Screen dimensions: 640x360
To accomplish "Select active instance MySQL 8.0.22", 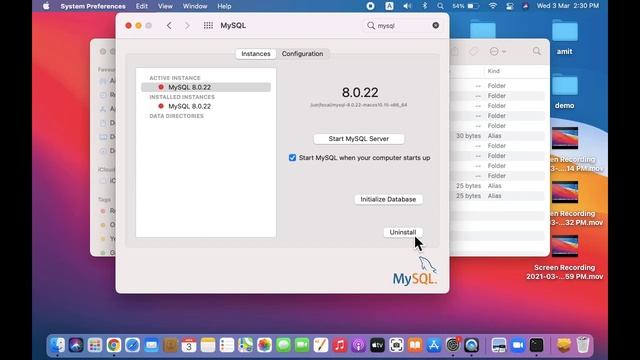I will pyautogui.click(x=206, y=87).
